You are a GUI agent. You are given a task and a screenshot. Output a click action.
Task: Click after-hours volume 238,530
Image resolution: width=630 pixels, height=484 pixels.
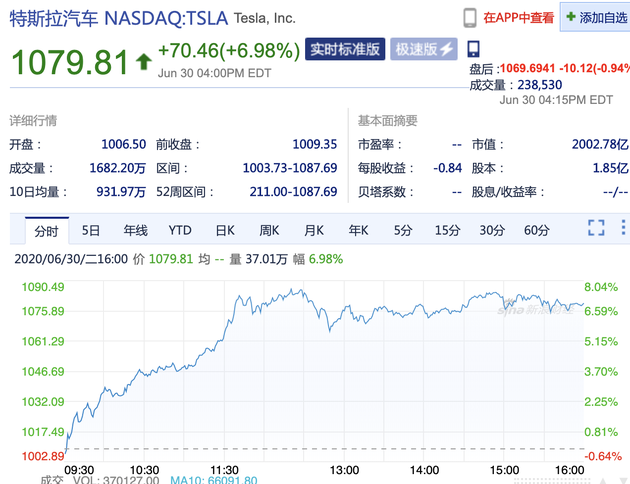tap(540, 85)
